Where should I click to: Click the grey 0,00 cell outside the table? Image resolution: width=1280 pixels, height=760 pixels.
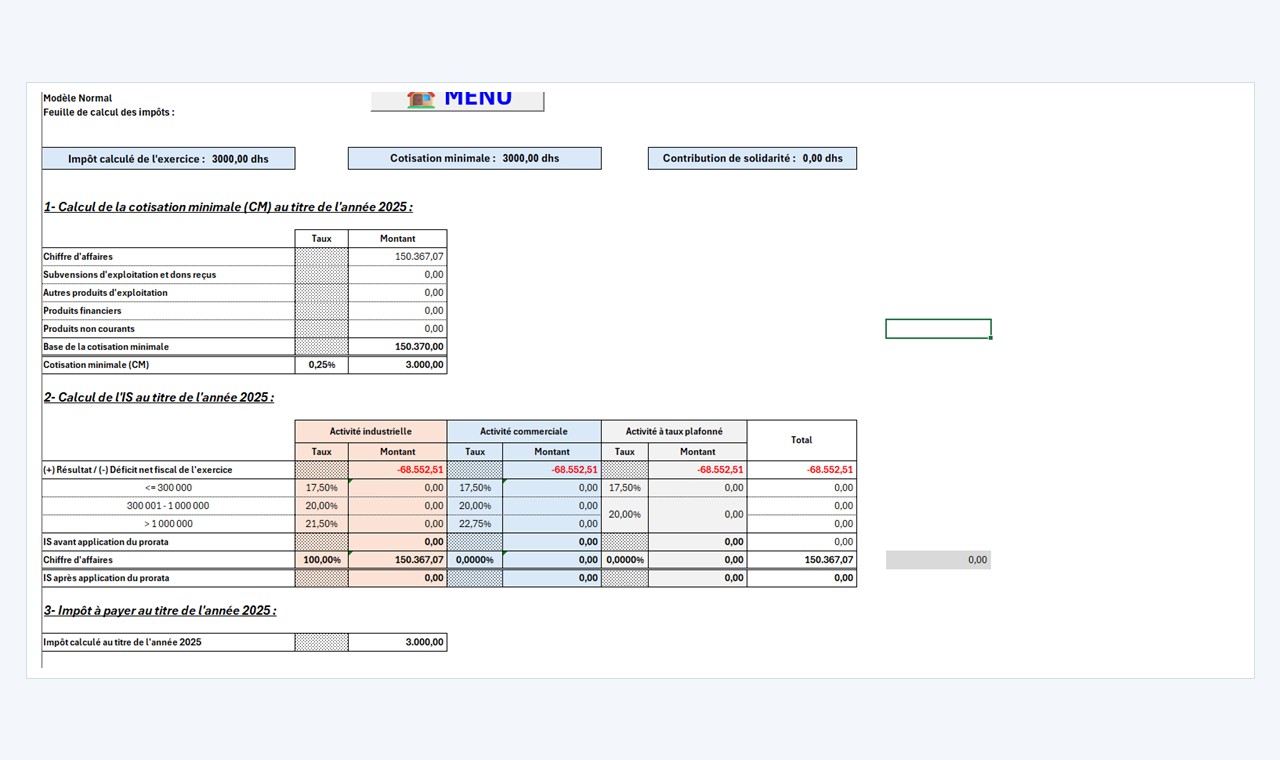(938, 560)
